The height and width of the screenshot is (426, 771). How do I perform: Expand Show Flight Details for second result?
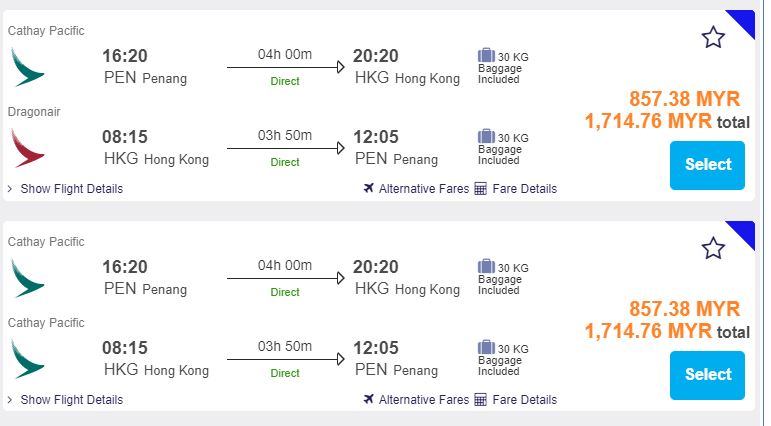pyautogui.click(x=71, y=400)
